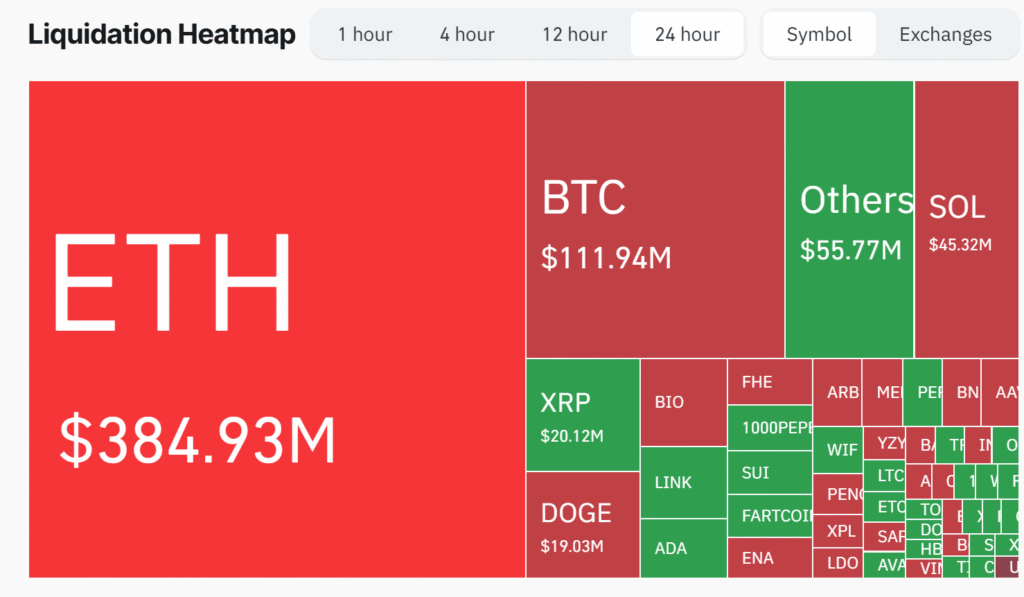This screenshot has height=597, width=1024.
Task: Open the LINK heatmap tile
Action: pyautogui.click(x=683, y=482)
